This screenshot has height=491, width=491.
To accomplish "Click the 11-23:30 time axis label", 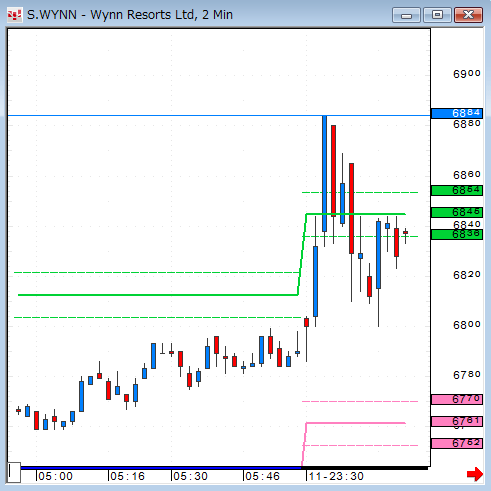I will [336, 476].
